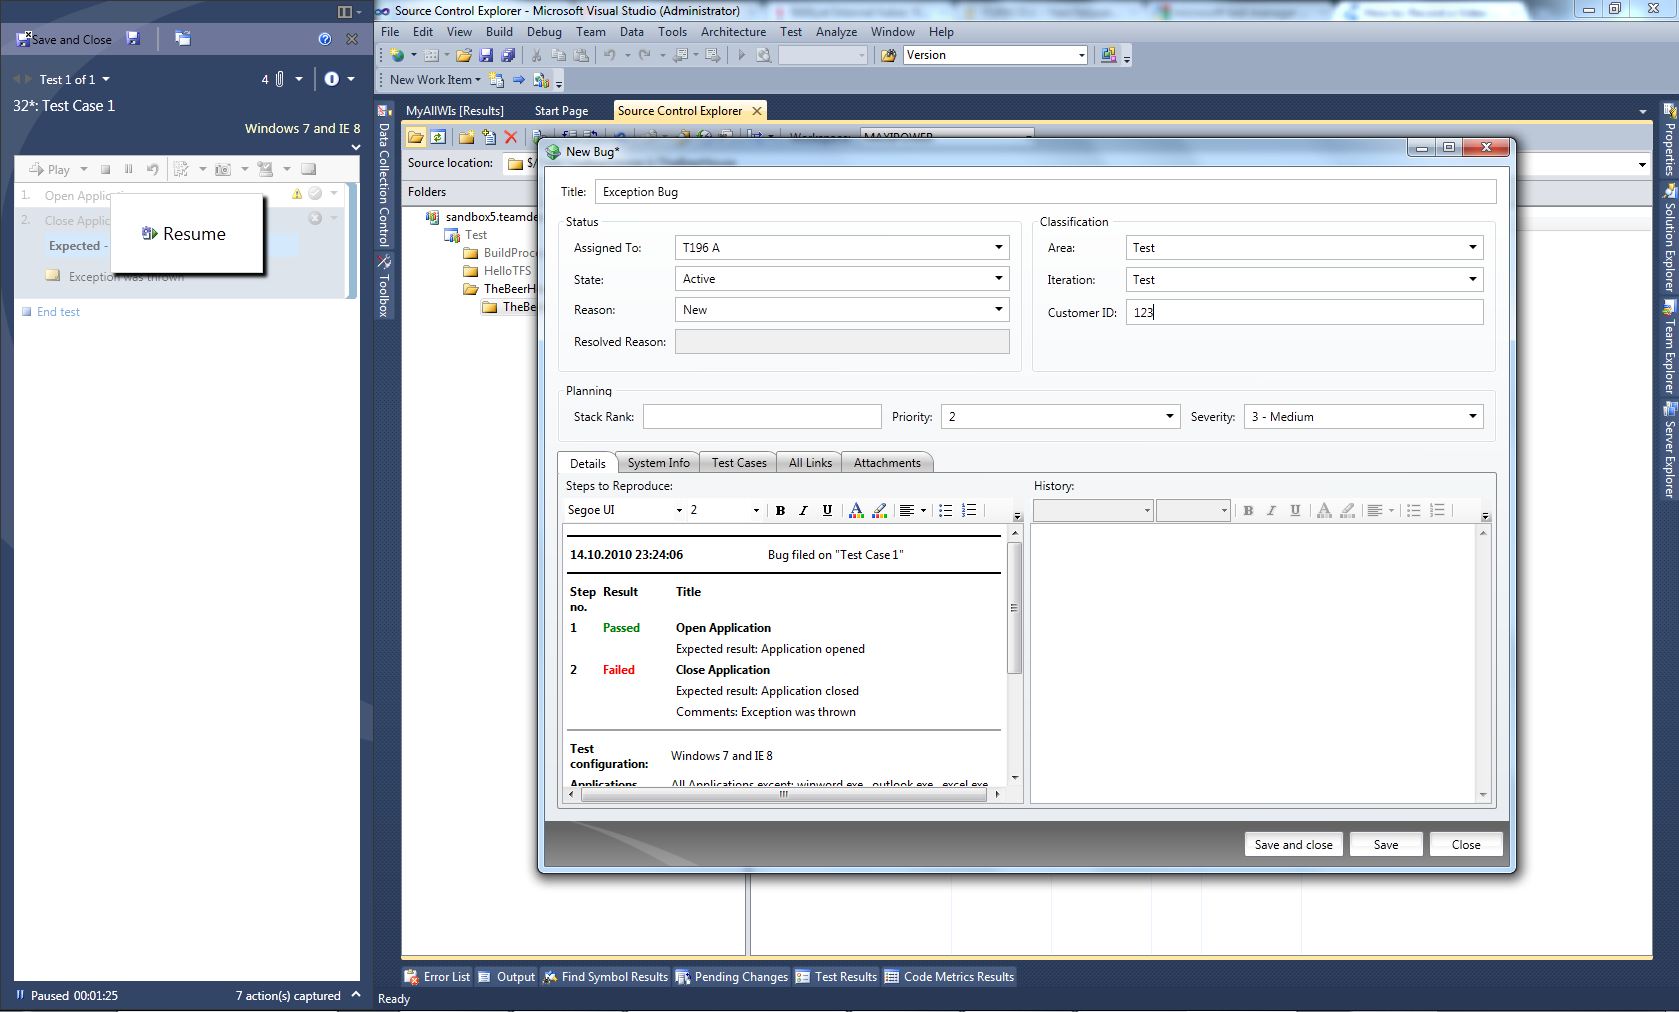The image size is (1679, 1012).
Task: Click the Save icon in Visual Studio toolbar
Action: 486,55
